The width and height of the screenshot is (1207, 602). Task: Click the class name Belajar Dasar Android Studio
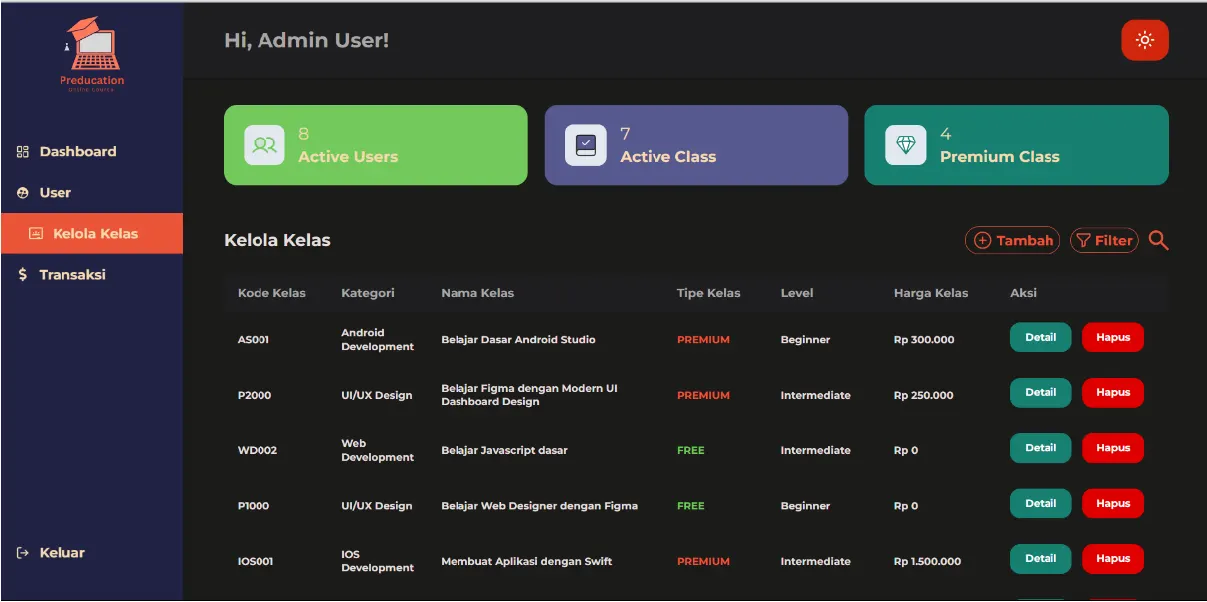[518, 340]
